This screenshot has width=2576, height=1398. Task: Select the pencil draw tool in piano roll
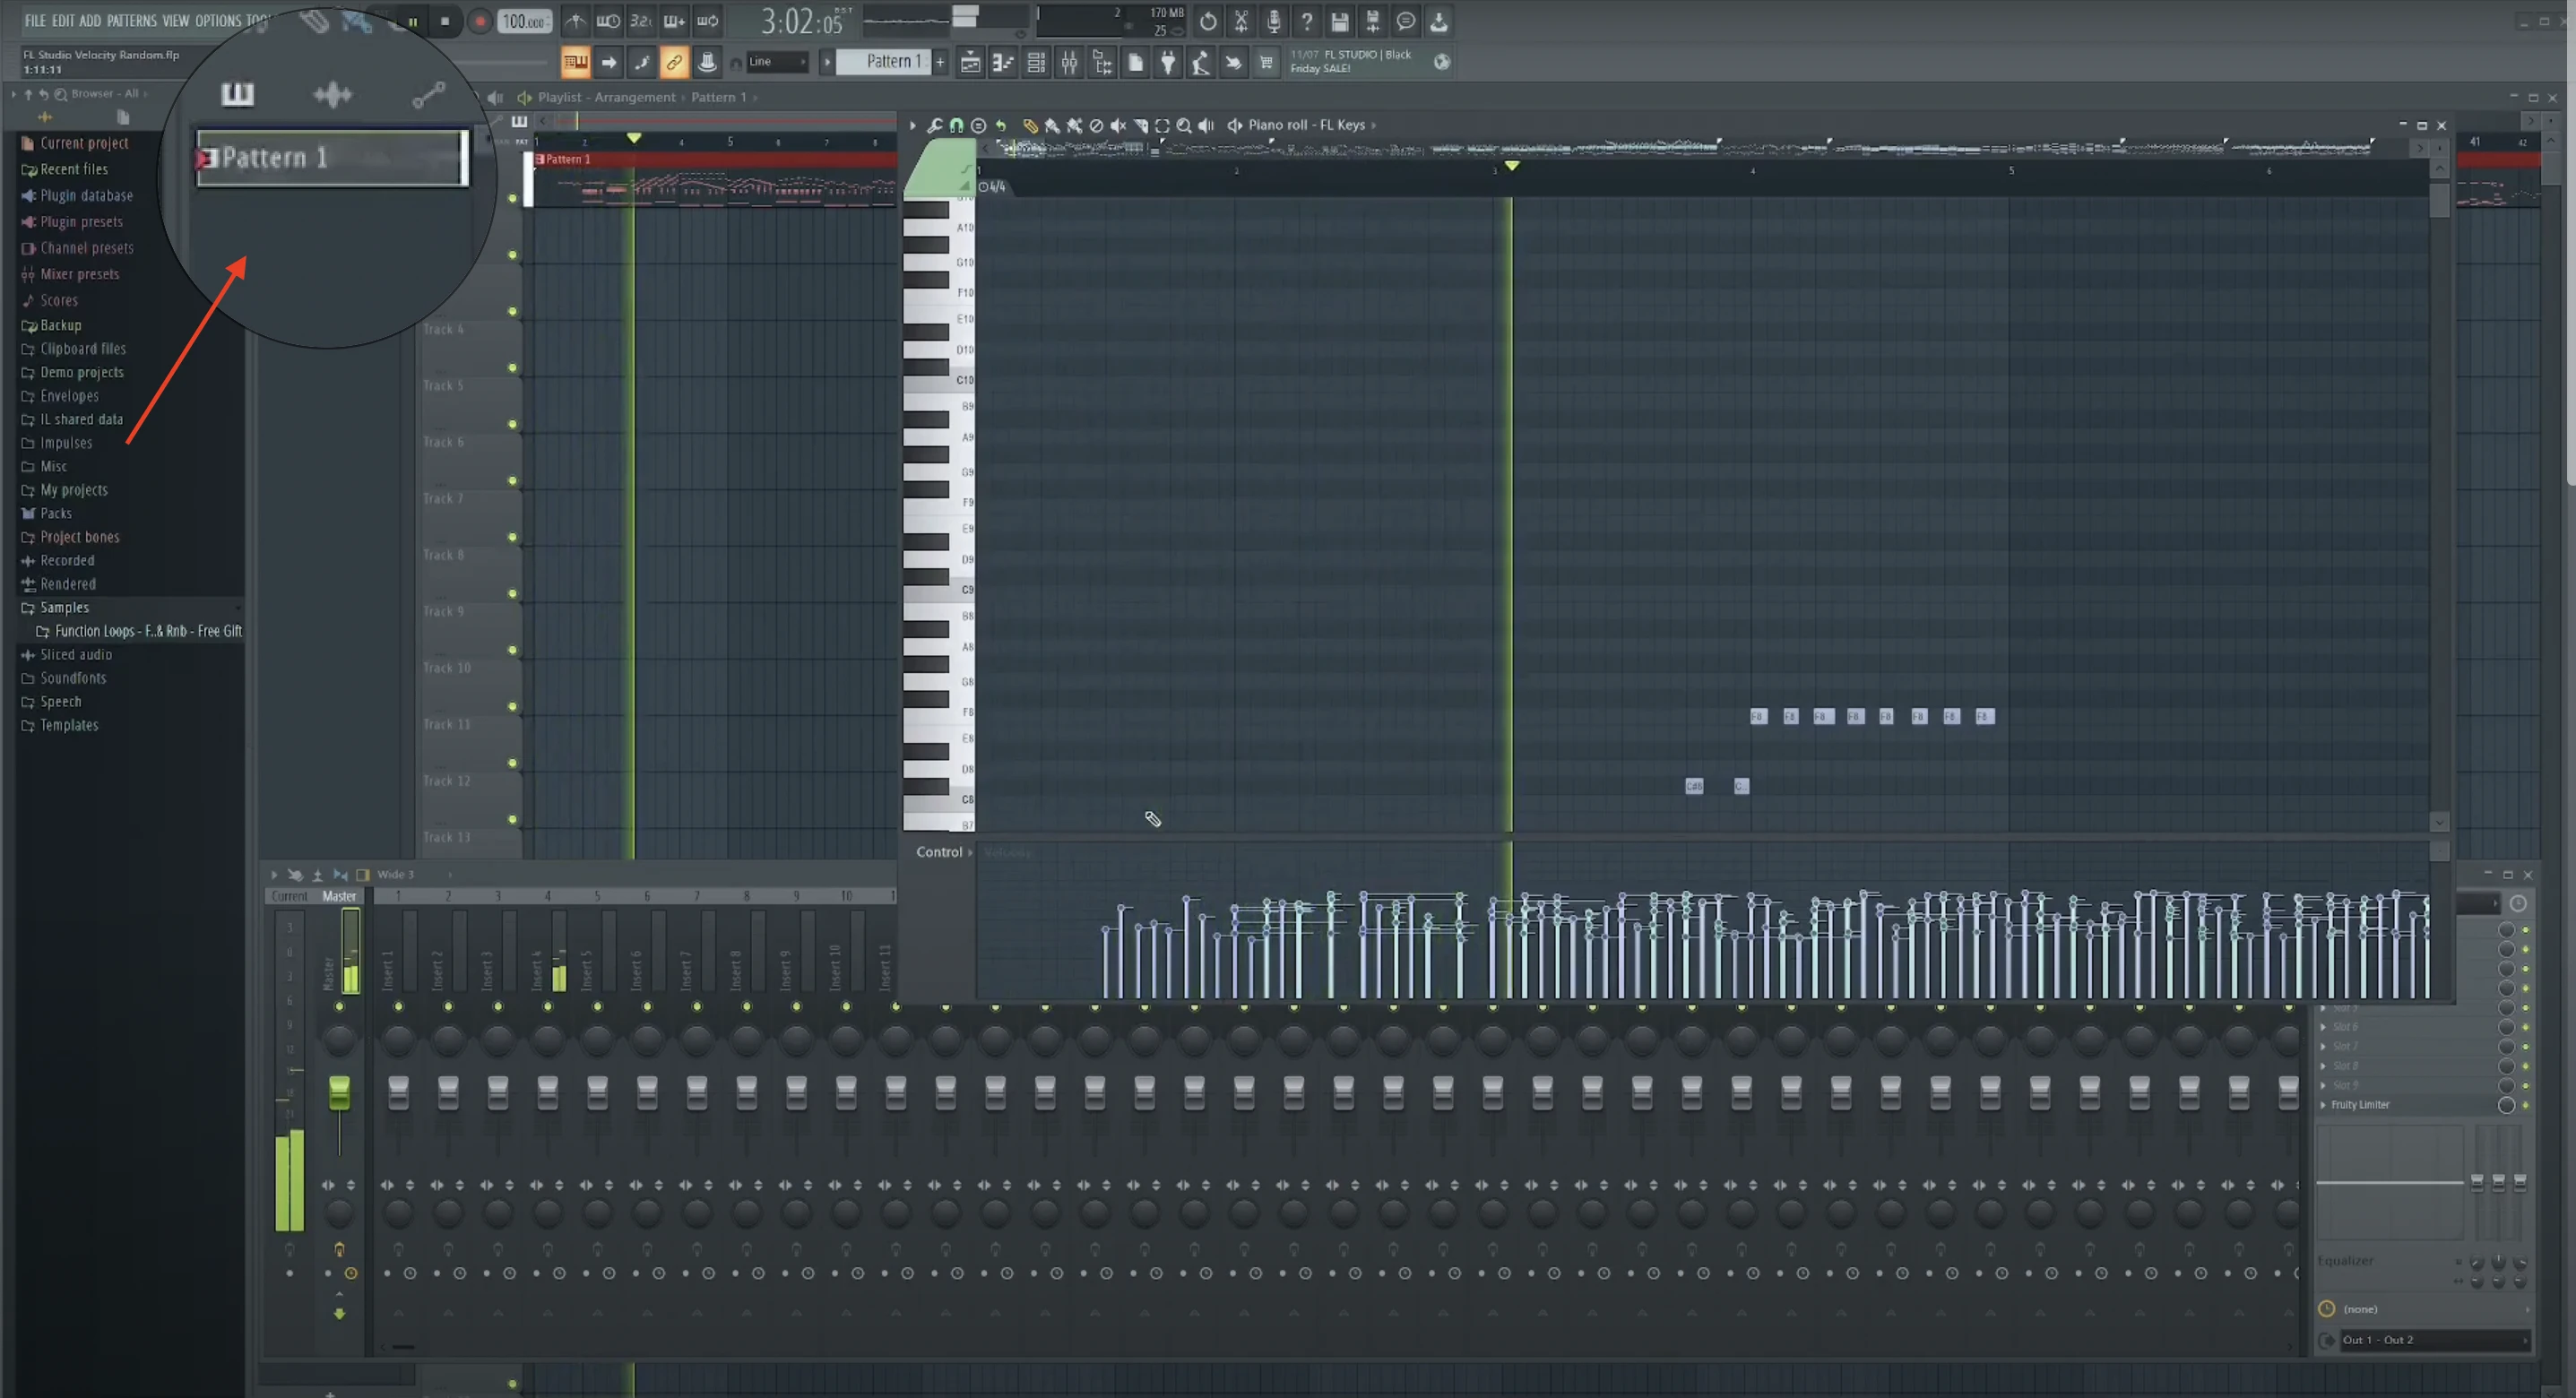pos(1030,126)
